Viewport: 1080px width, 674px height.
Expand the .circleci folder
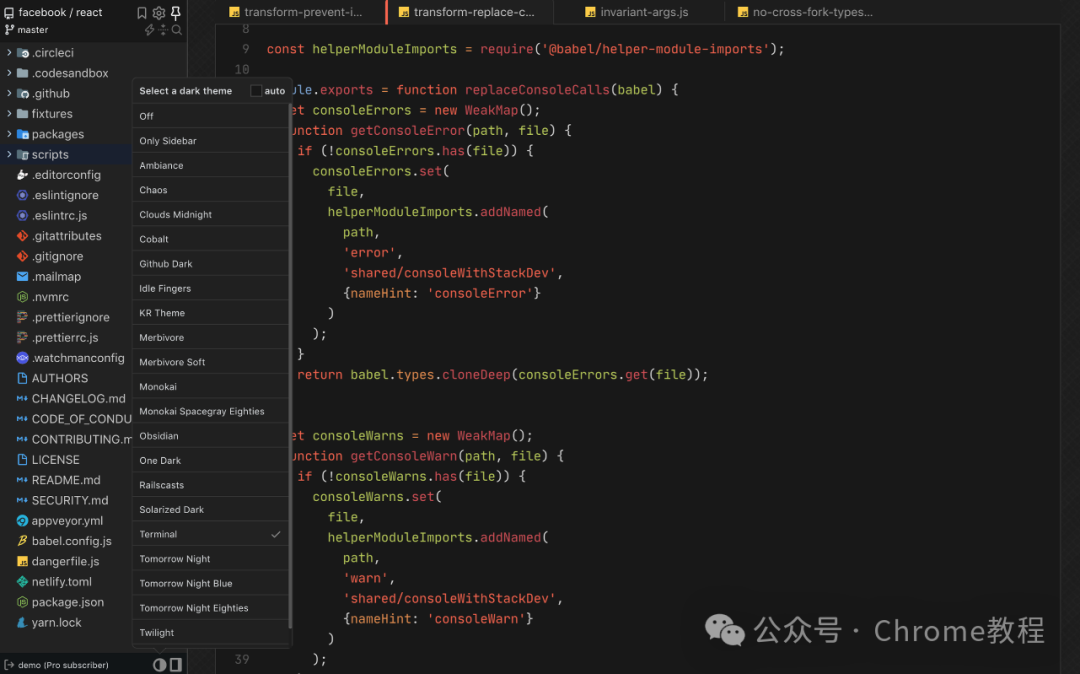point(9,52)
